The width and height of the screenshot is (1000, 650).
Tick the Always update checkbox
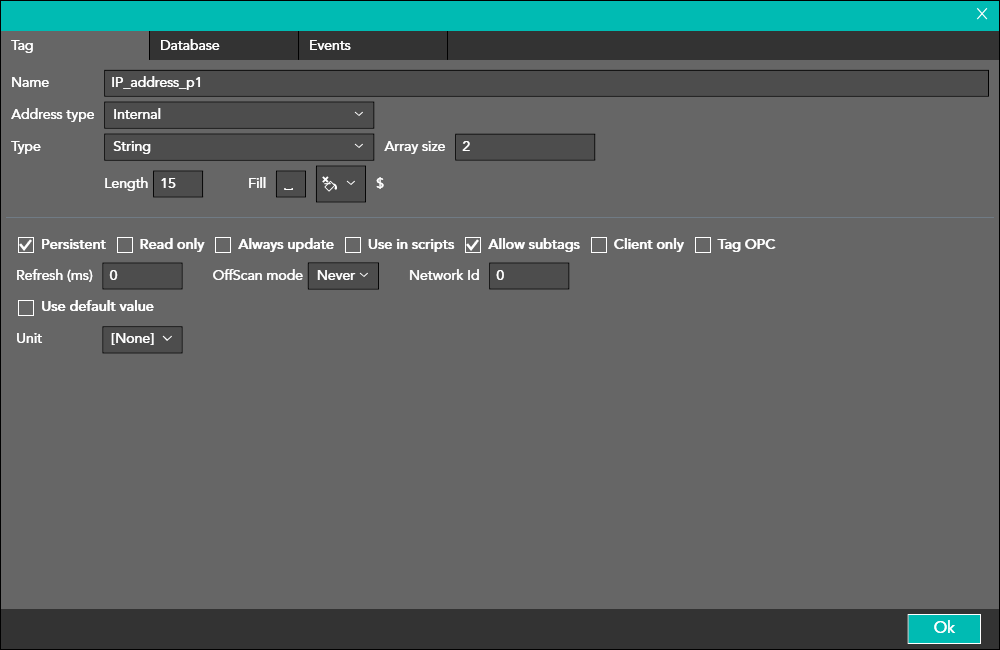coord(223,245)
